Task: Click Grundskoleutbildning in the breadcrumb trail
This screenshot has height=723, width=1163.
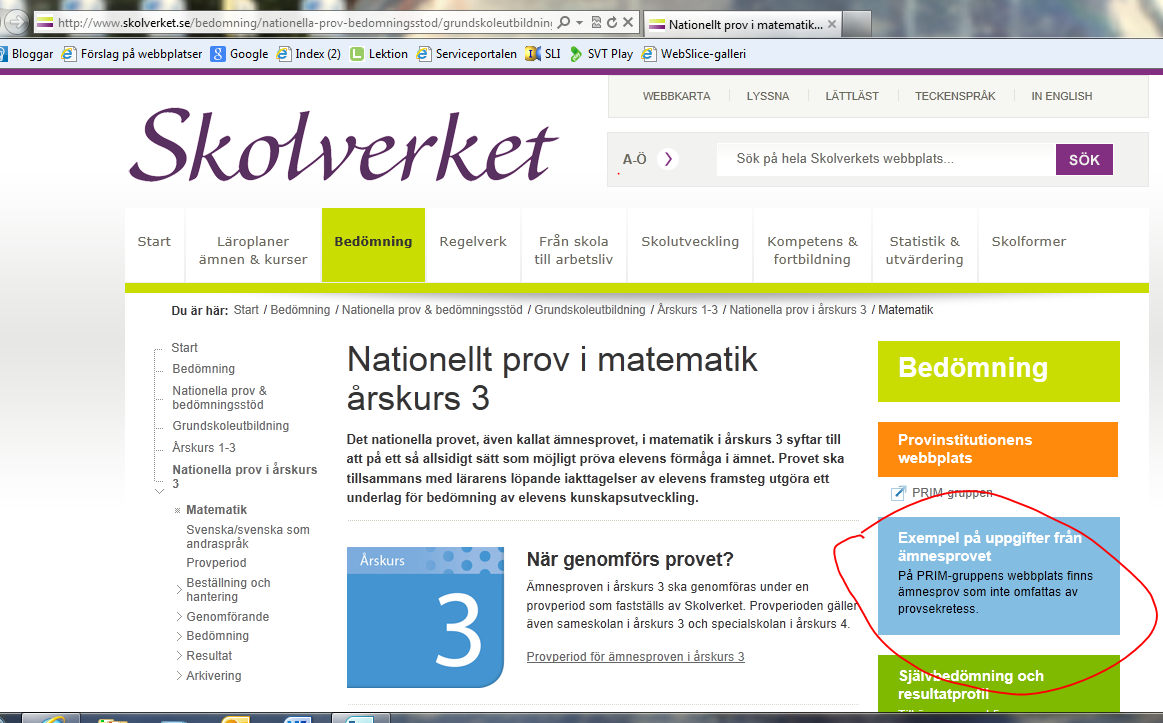Action: pos(590,310)
